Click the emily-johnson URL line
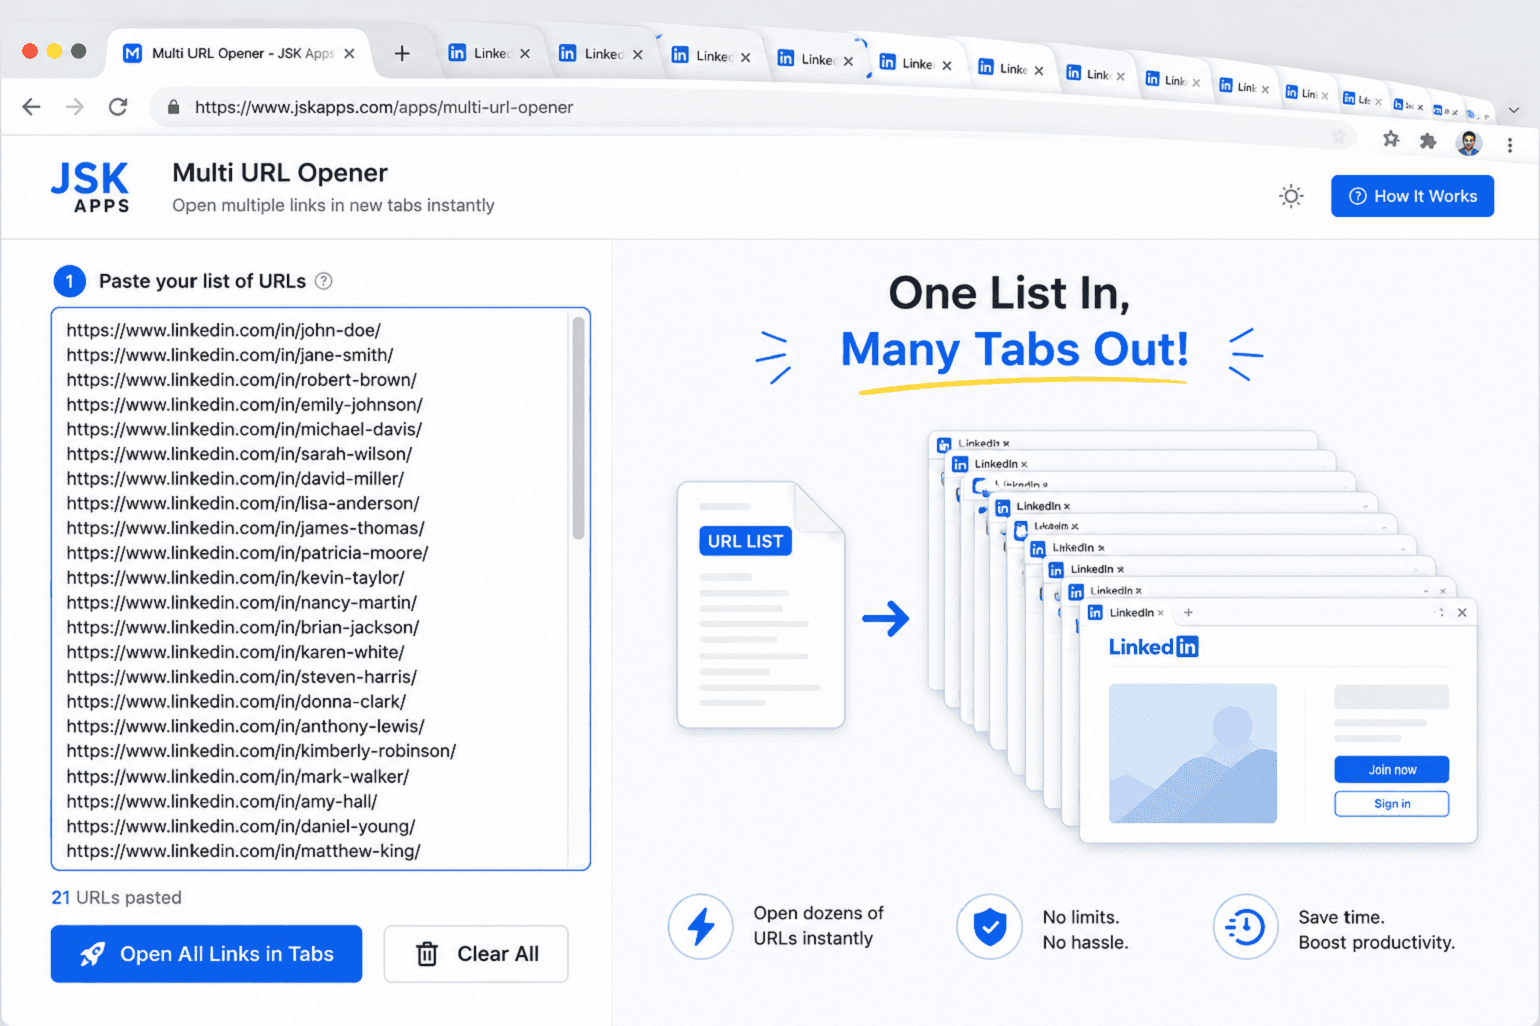The image size is (1540, 1026). (x=245, y=405)
